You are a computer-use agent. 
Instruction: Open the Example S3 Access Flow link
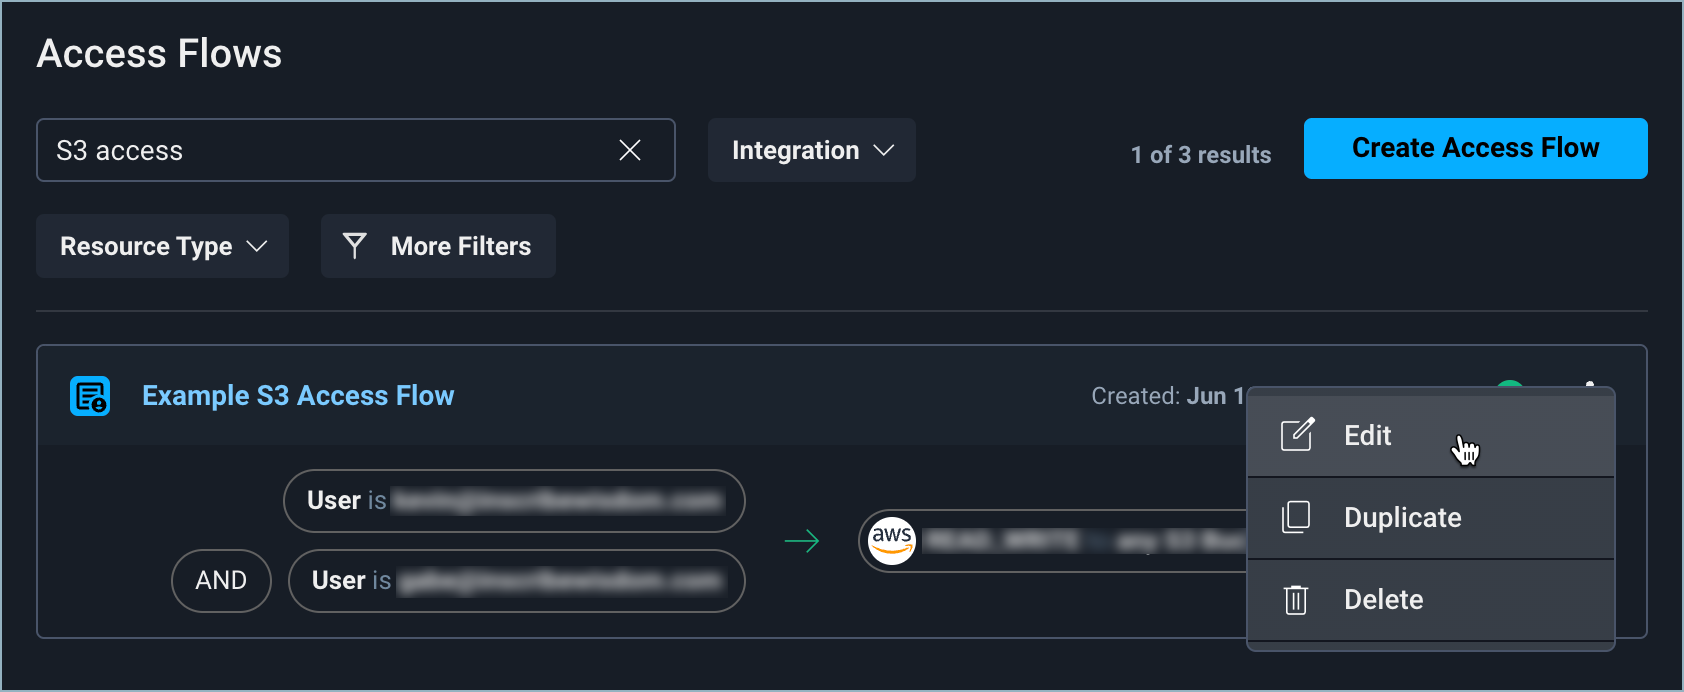tap(298, 396)
